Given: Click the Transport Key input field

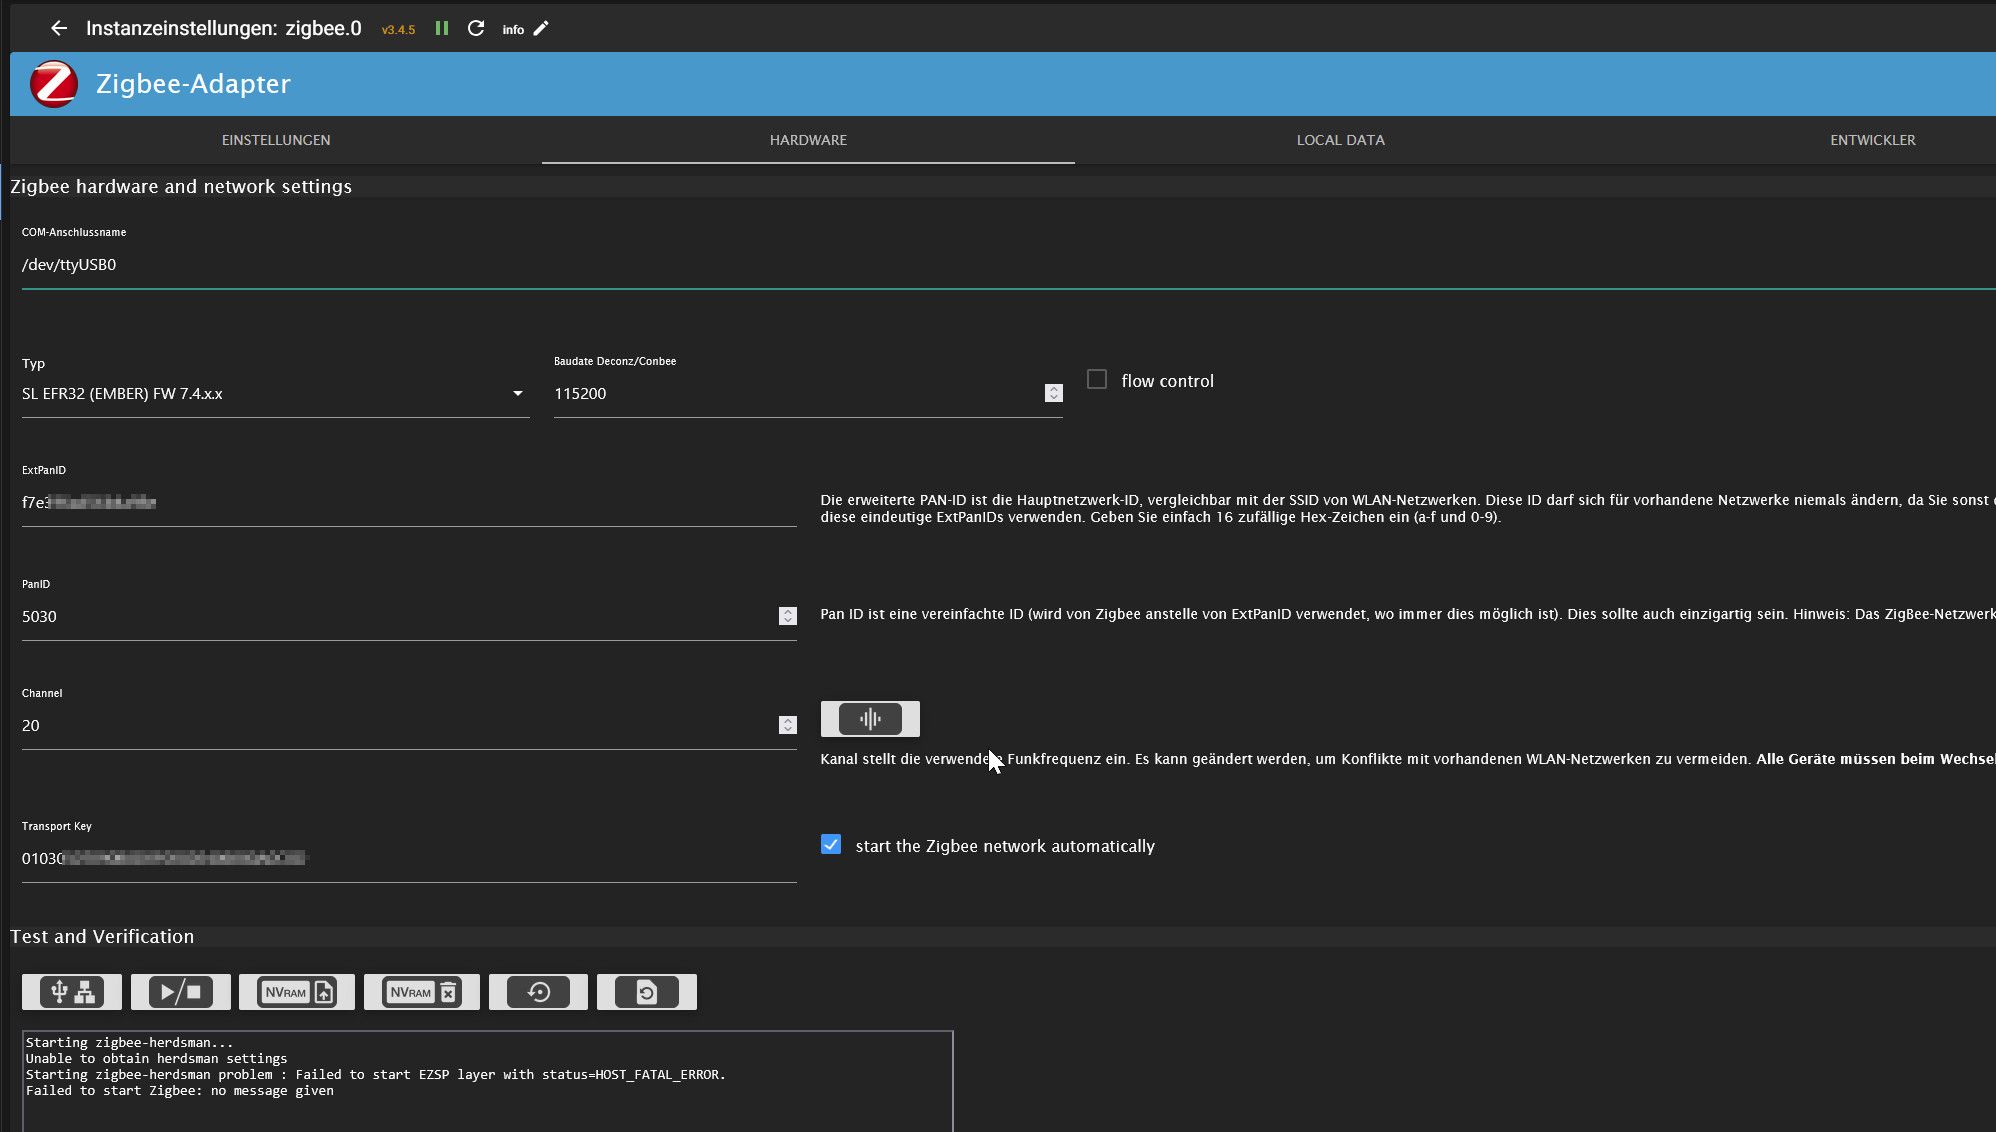Looking at the screenshot, I should 409,858.
